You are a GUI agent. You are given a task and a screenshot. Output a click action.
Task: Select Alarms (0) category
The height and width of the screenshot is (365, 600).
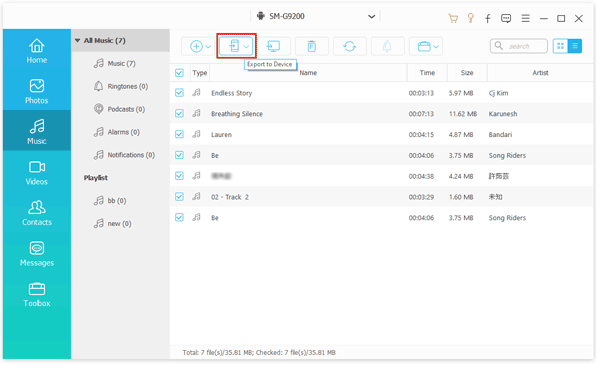[123, 132]
